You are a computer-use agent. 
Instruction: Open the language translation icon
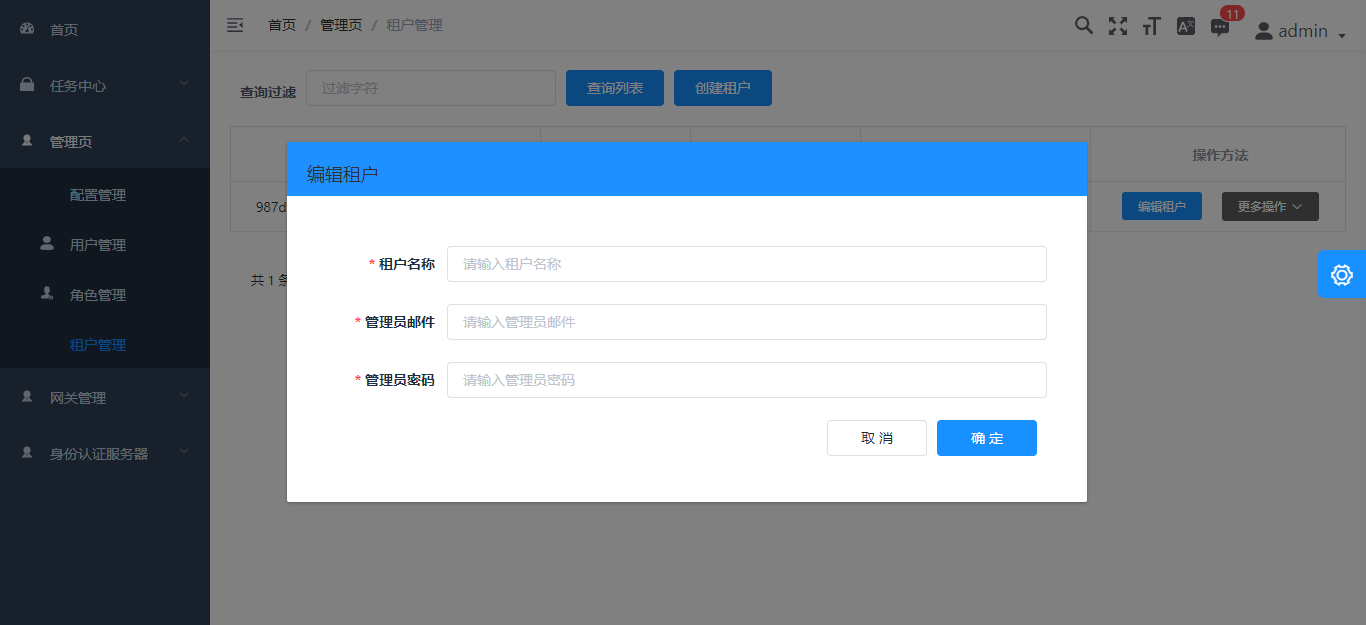click(1185, 25)
